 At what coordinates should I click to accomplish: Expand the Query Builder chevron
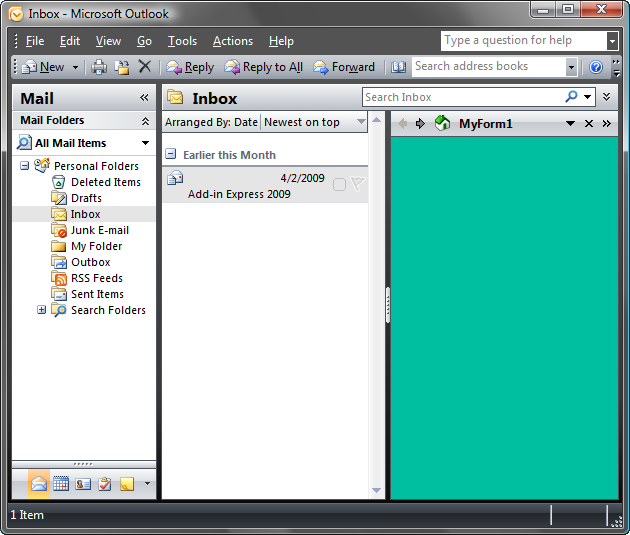(607, 97)
